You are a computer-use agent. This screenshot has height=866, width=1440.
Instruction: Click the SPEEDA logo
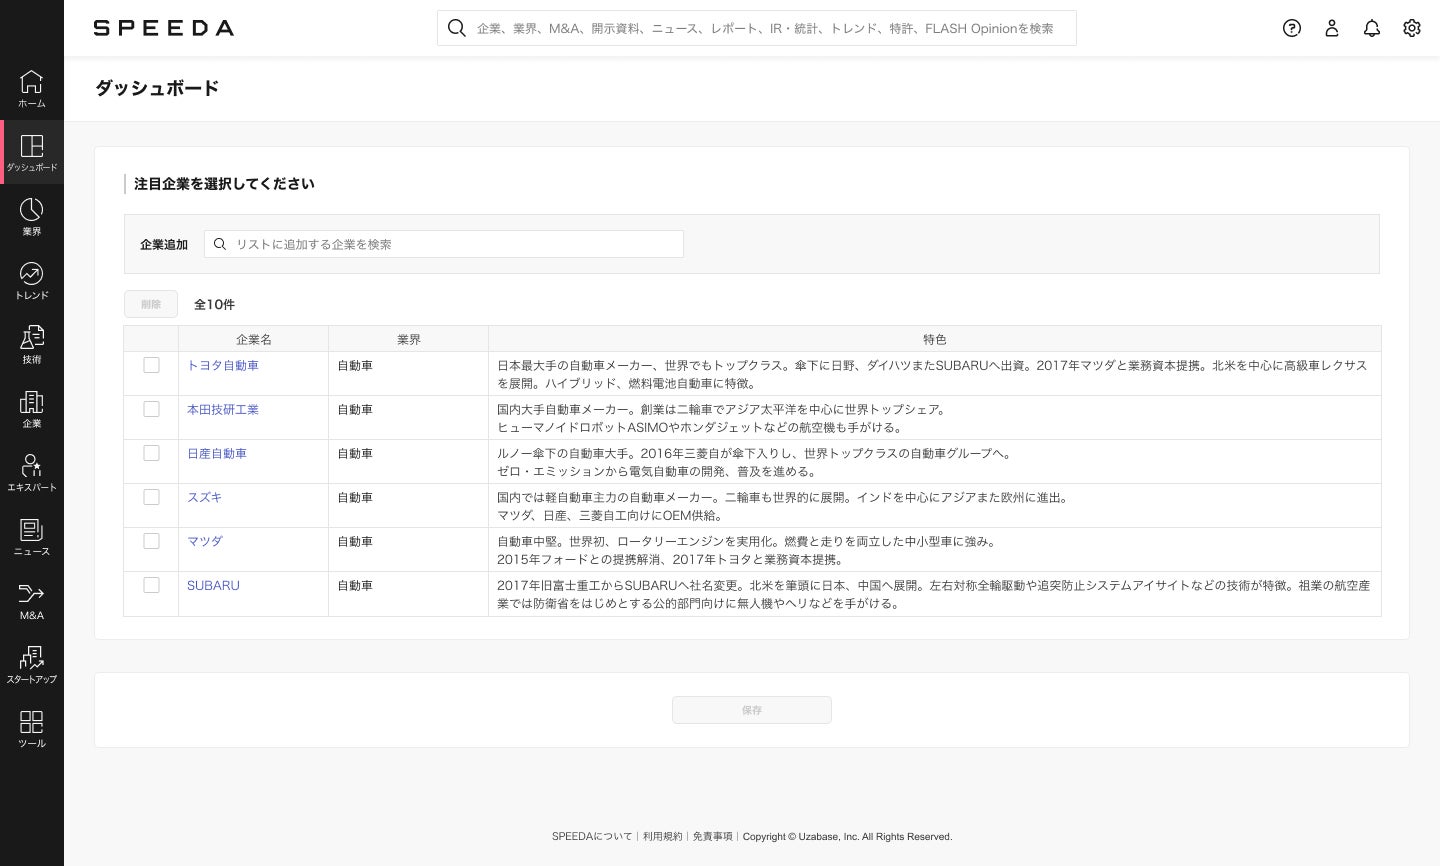point(164,28)
